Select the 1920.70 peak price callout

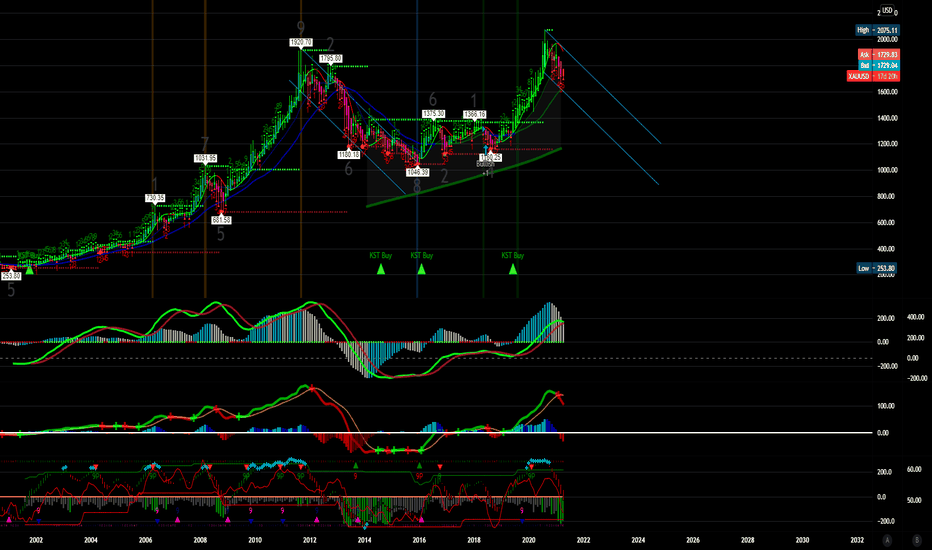click(301, 42)
